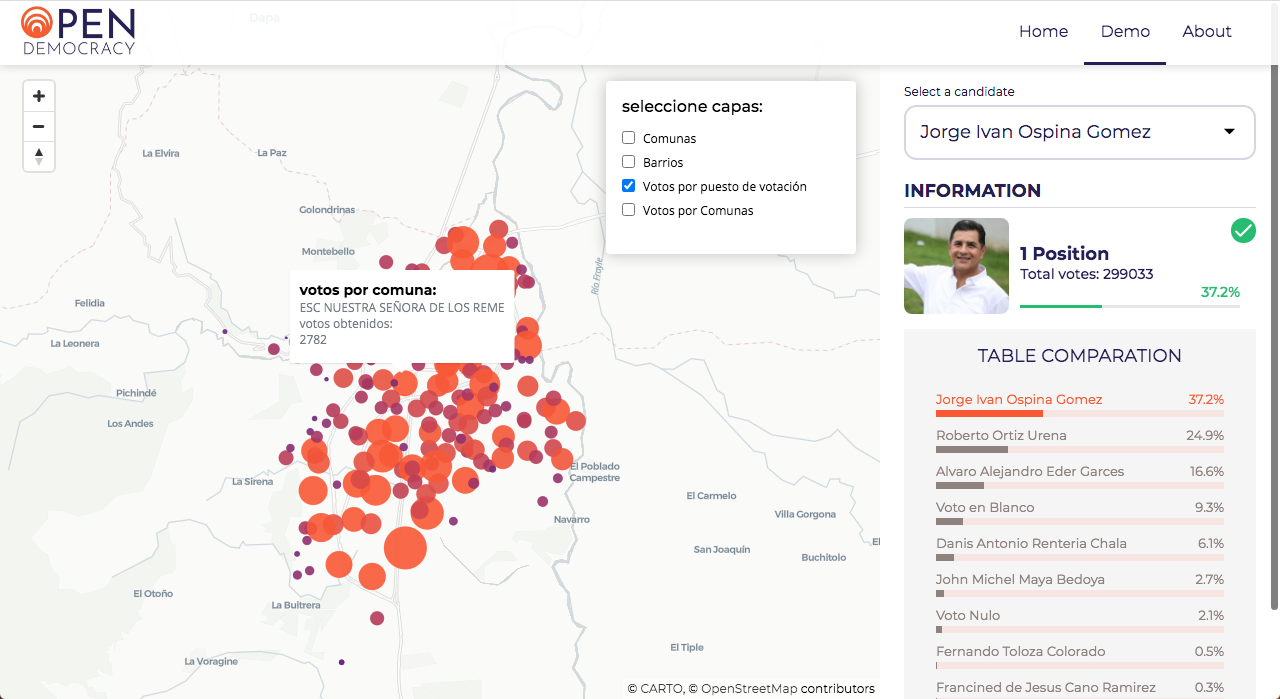The height and width of the screenshot is (699, 1280).
Task: Click Roberto Ortiz Urena's percentage bar
Action: pos(1080,449)
